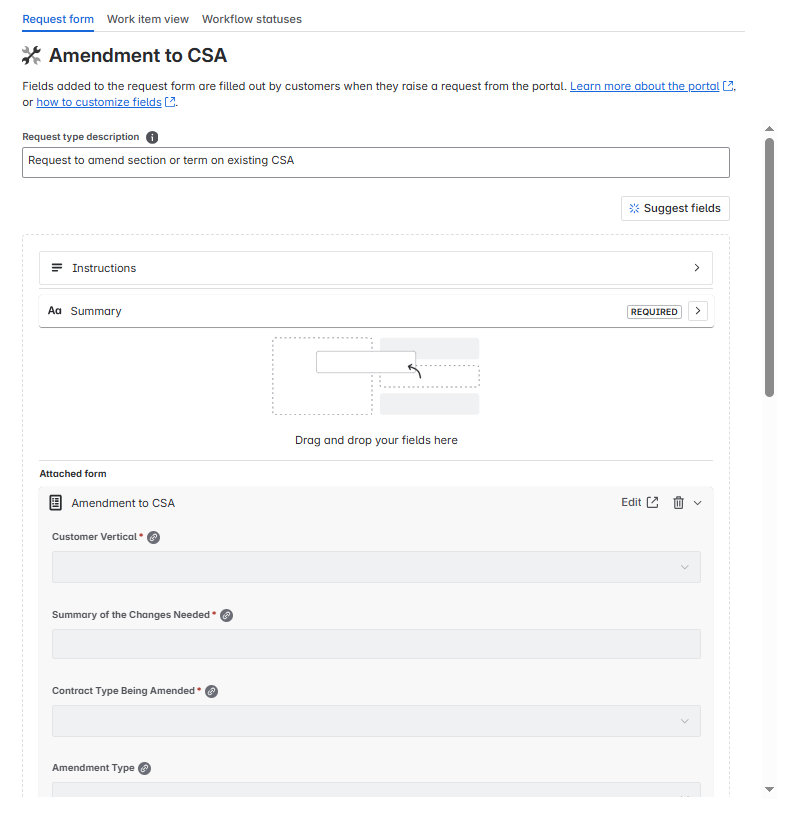Viewport: 803px width, 813px height.
Task: Click the paragraph icon on the Instructions field
Action: coord(56,267)
